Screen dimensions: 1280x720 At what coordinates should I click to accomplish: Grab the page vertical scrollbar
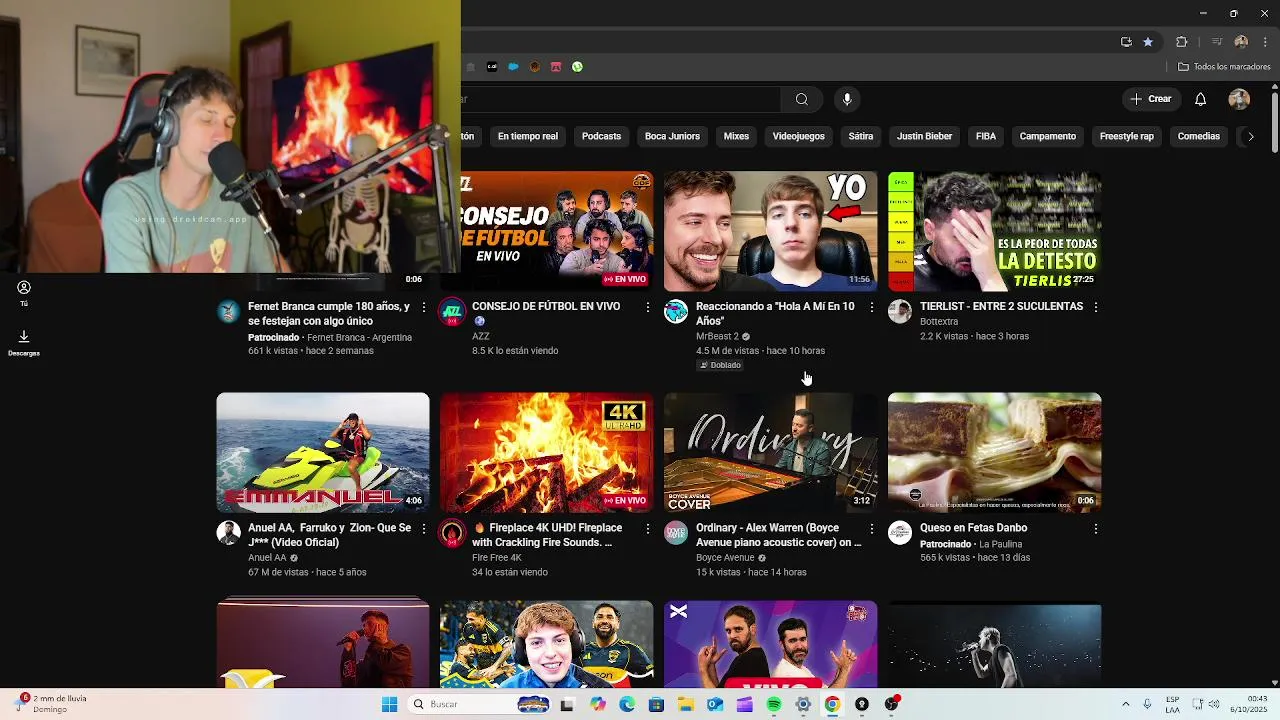click(1274, 124)
